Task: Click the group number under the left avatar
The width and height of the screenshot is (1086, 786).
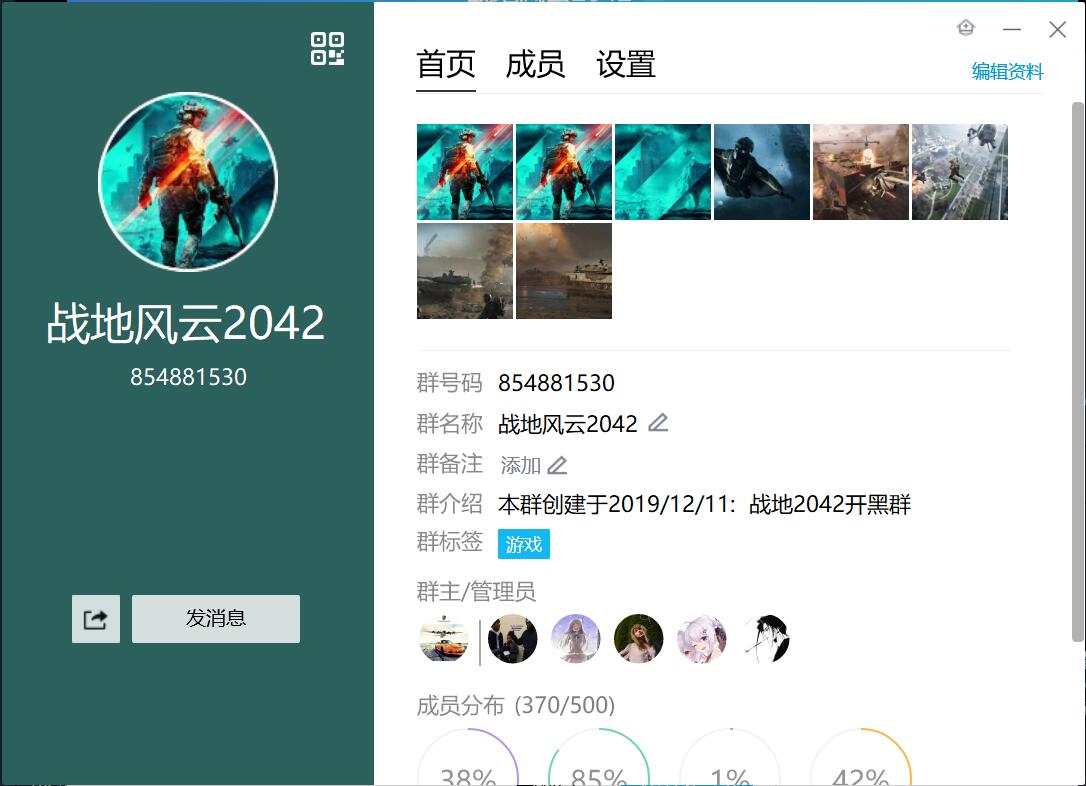Action: point(188,377)
